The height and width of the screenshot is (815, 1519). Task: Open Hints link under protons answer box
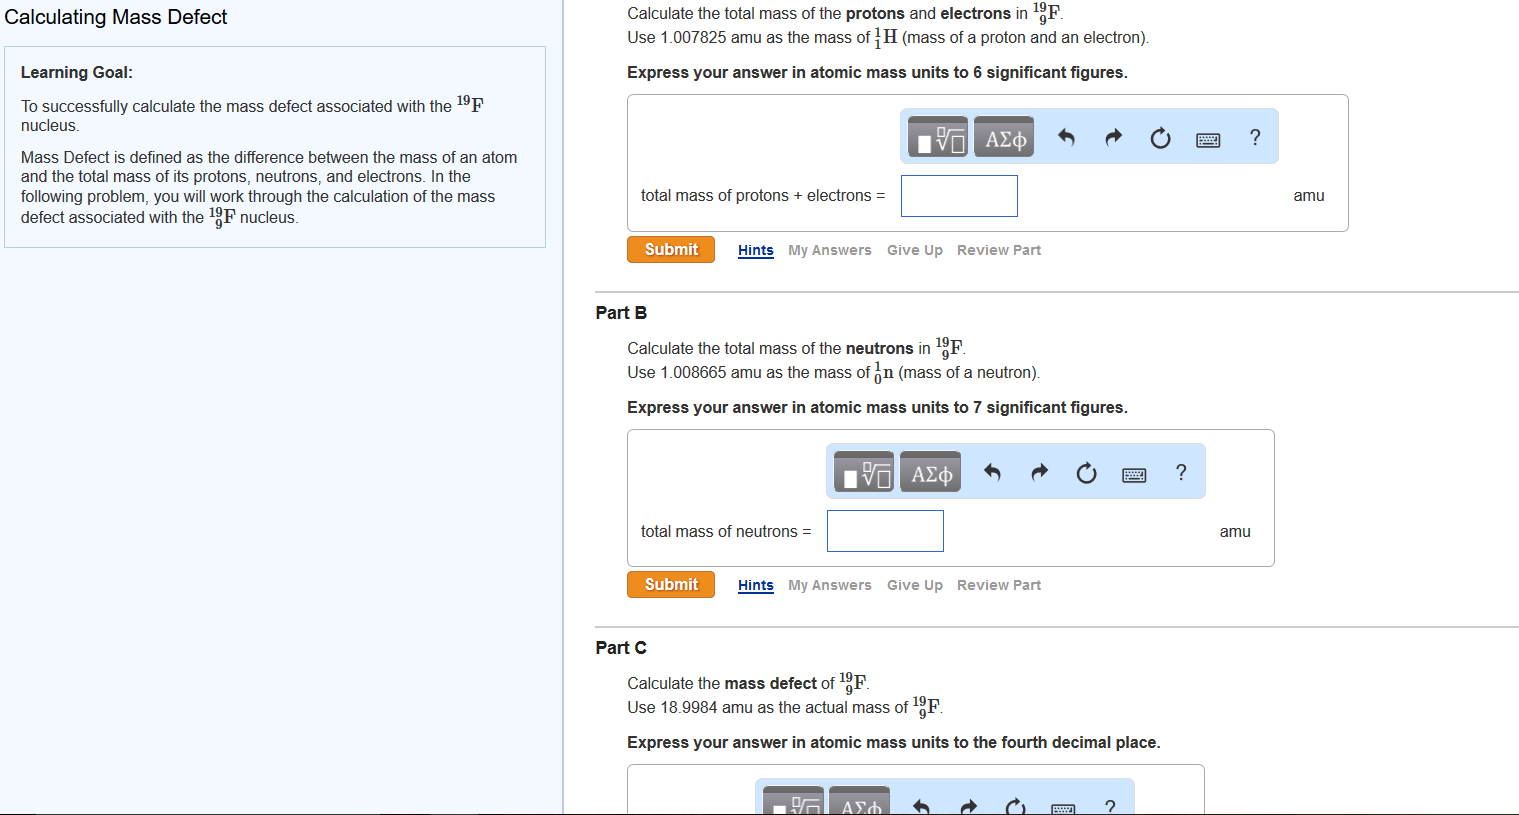click(756, 250)
